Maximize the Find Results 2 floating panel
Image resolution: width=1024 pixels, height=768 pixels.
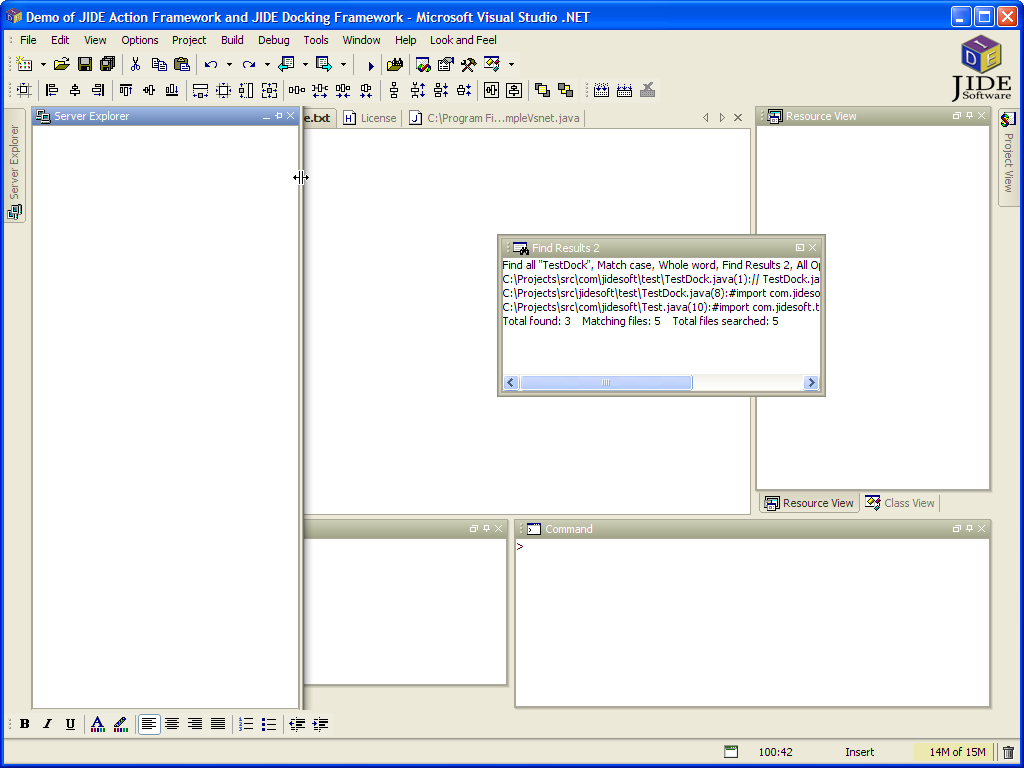(799, 248)
